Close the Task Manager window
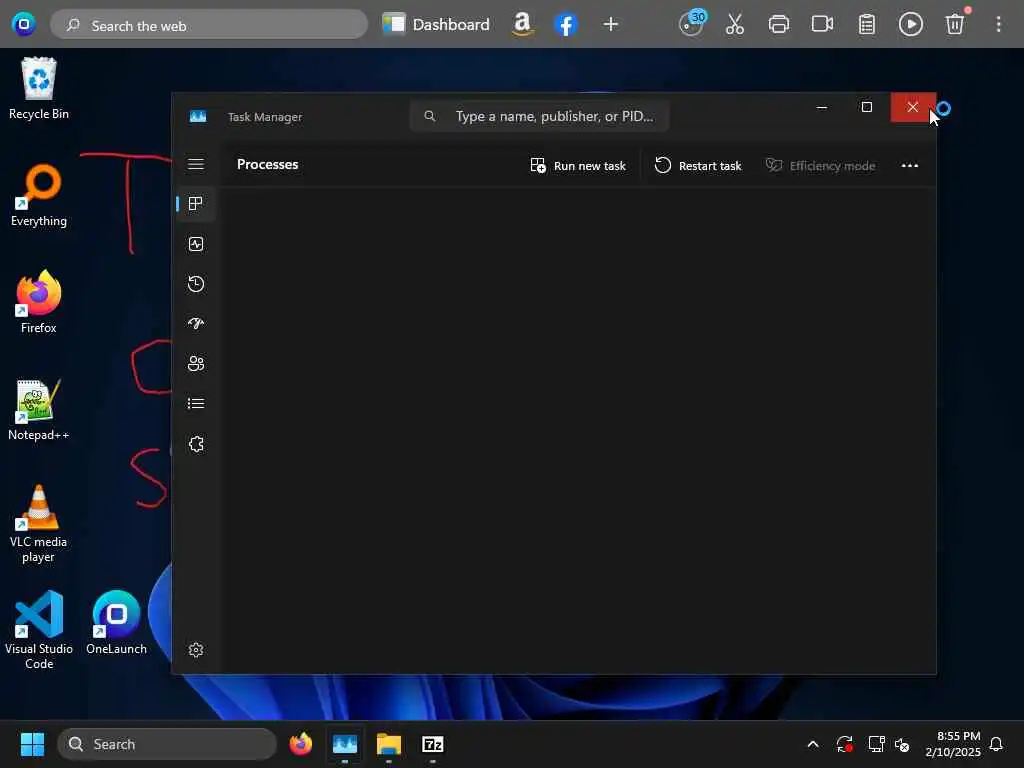Viewport: 1024px width, 768px height. pyautogui.click(x=913, y=107)
